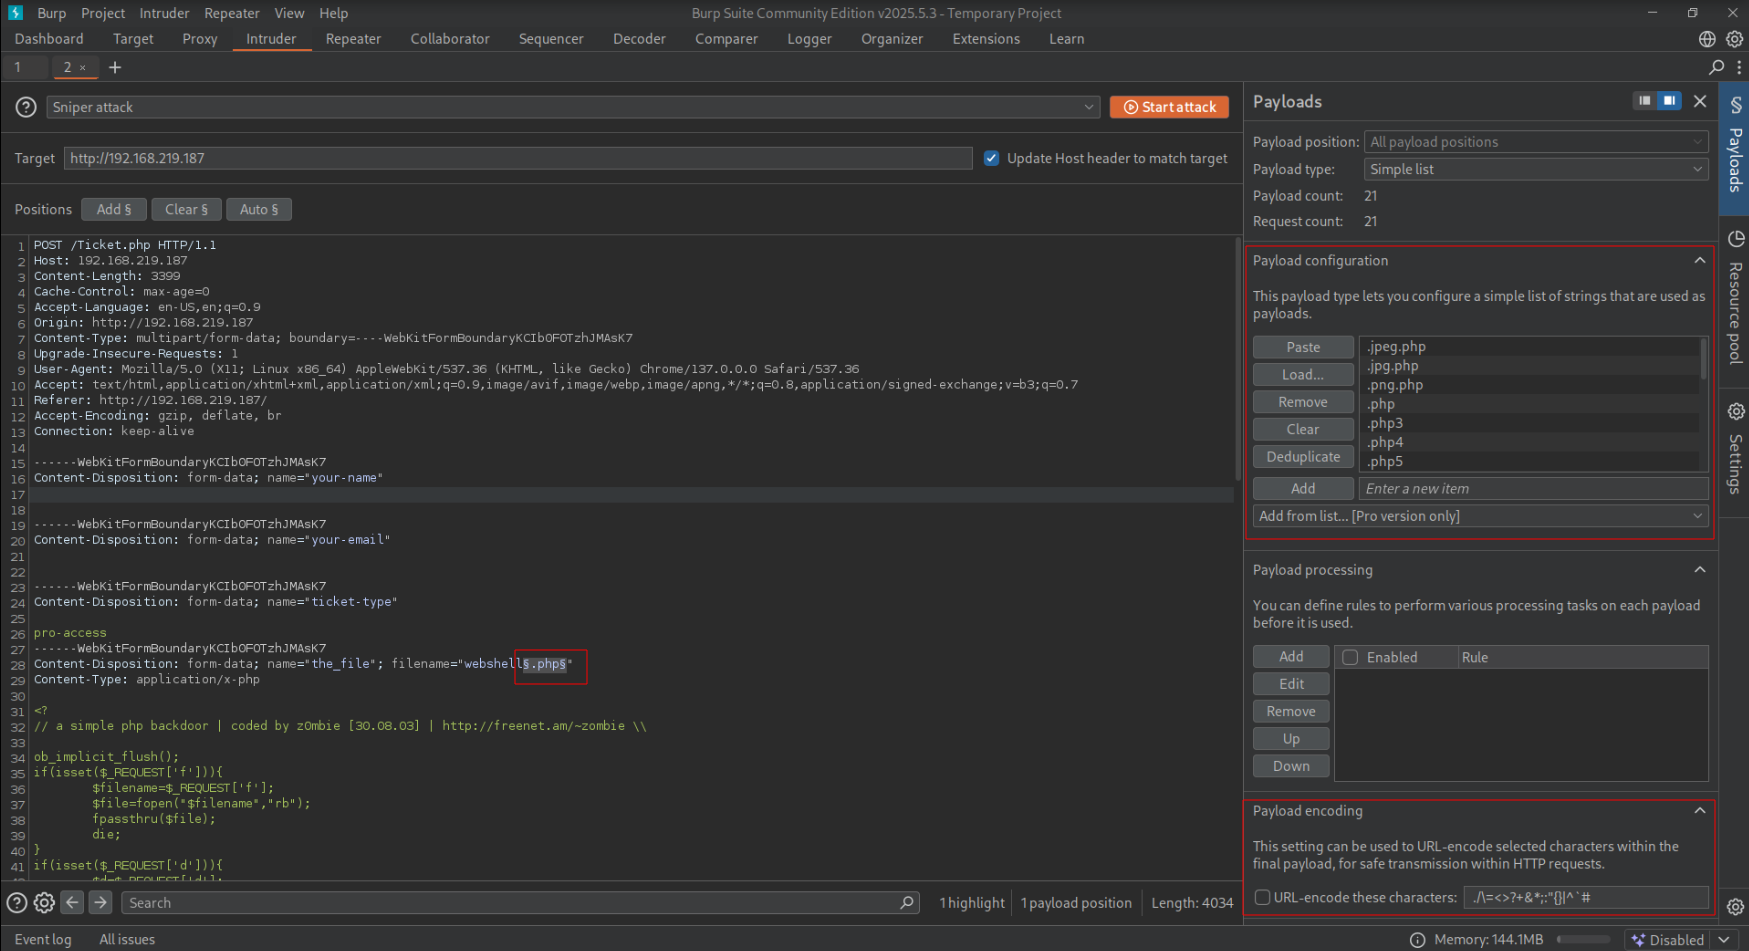
Task: Click the search magnifier beside tabs
Action: pos(1717,67)
